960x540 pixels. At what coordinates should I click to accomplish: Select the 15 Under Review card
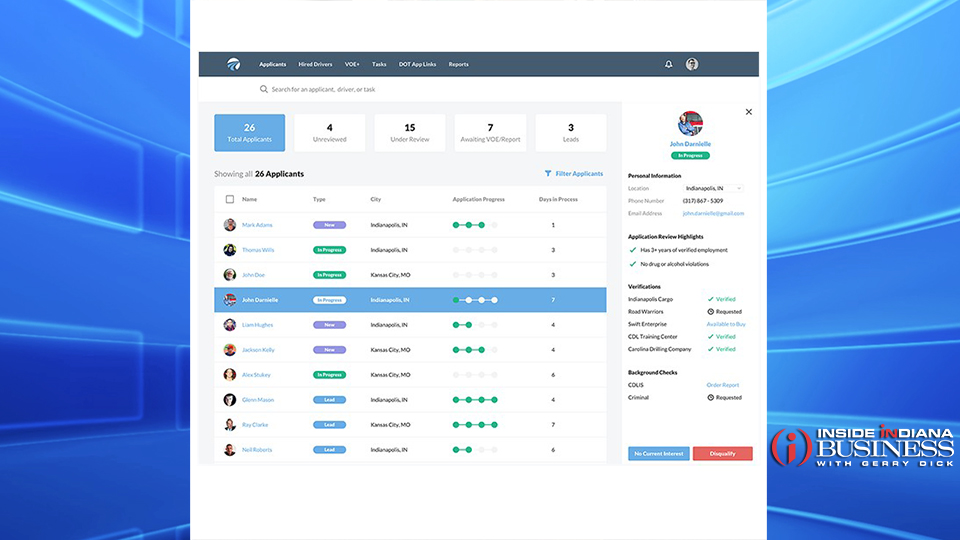pyautogui.click(x=410, y=133)
